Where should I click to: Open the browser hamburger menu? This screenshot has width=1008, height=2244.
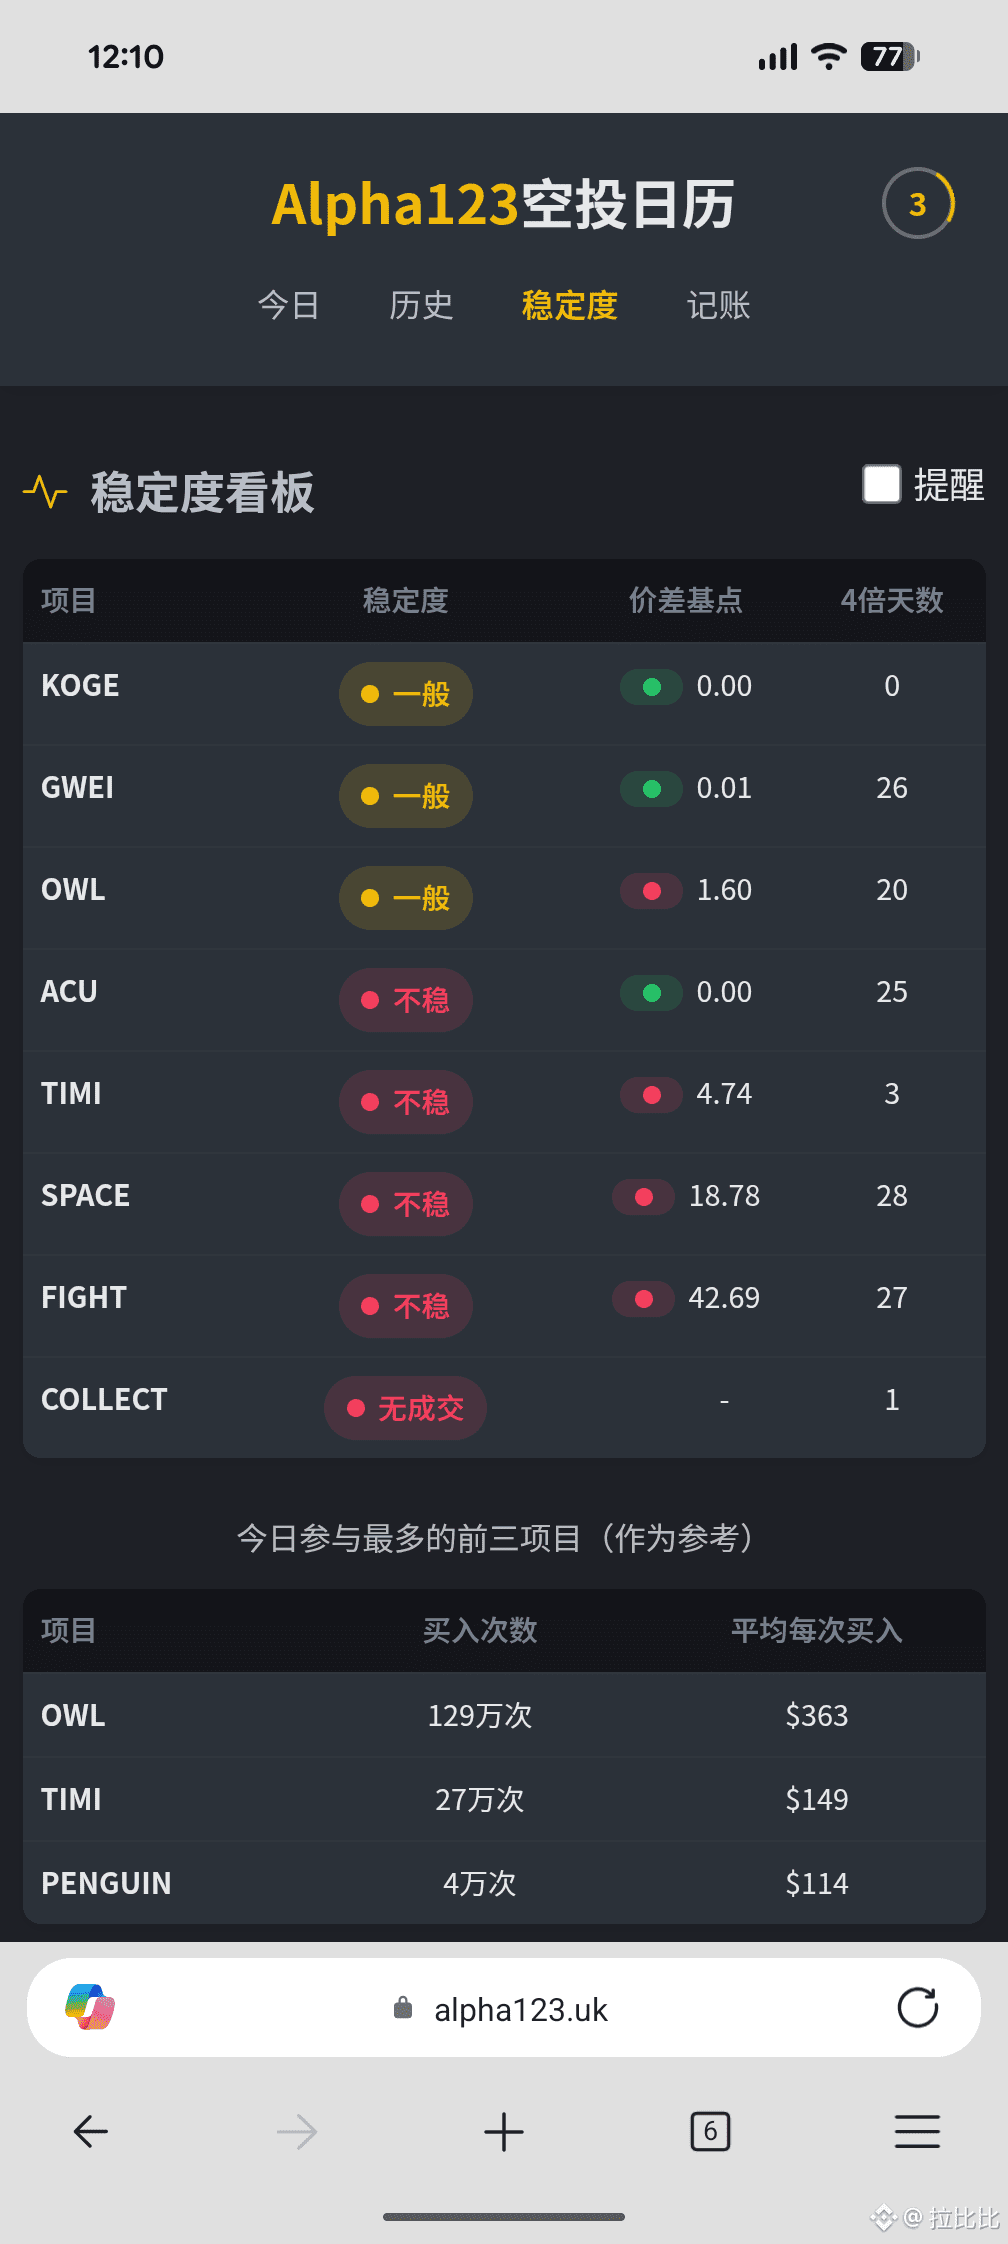tap(917, 2132)
